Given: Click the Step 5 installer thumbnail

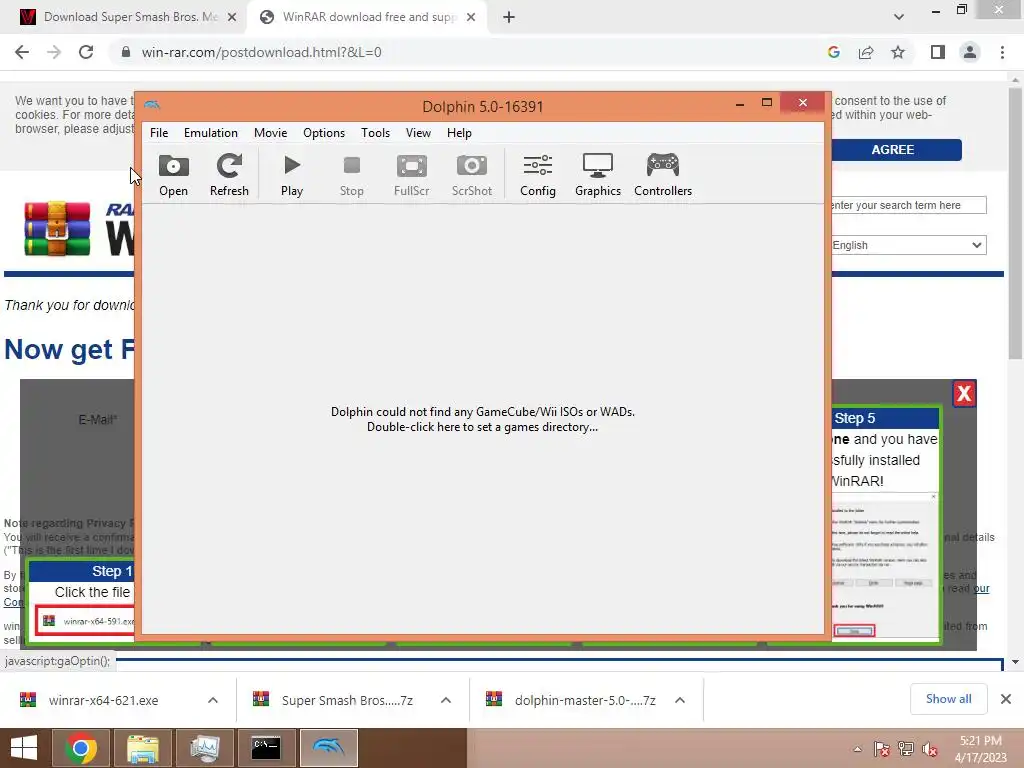Looking at the screenshot, I should 884,567.
